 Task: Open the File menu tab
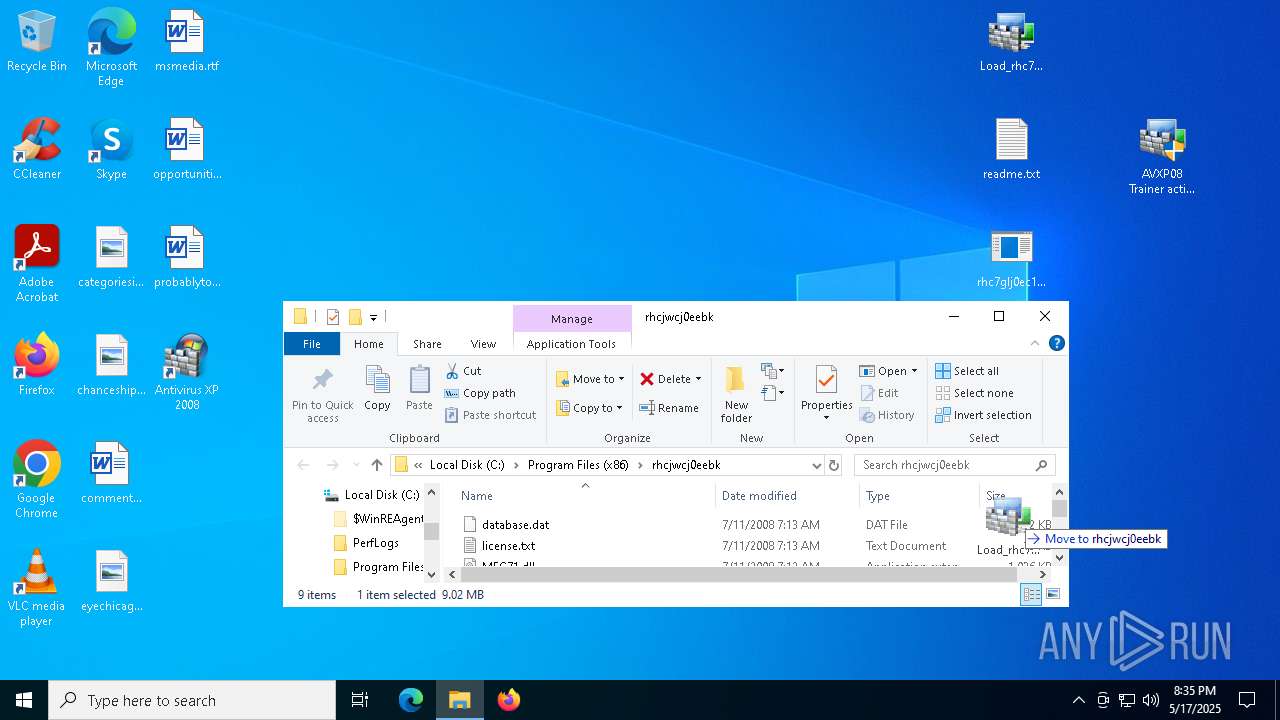(312, 343)
